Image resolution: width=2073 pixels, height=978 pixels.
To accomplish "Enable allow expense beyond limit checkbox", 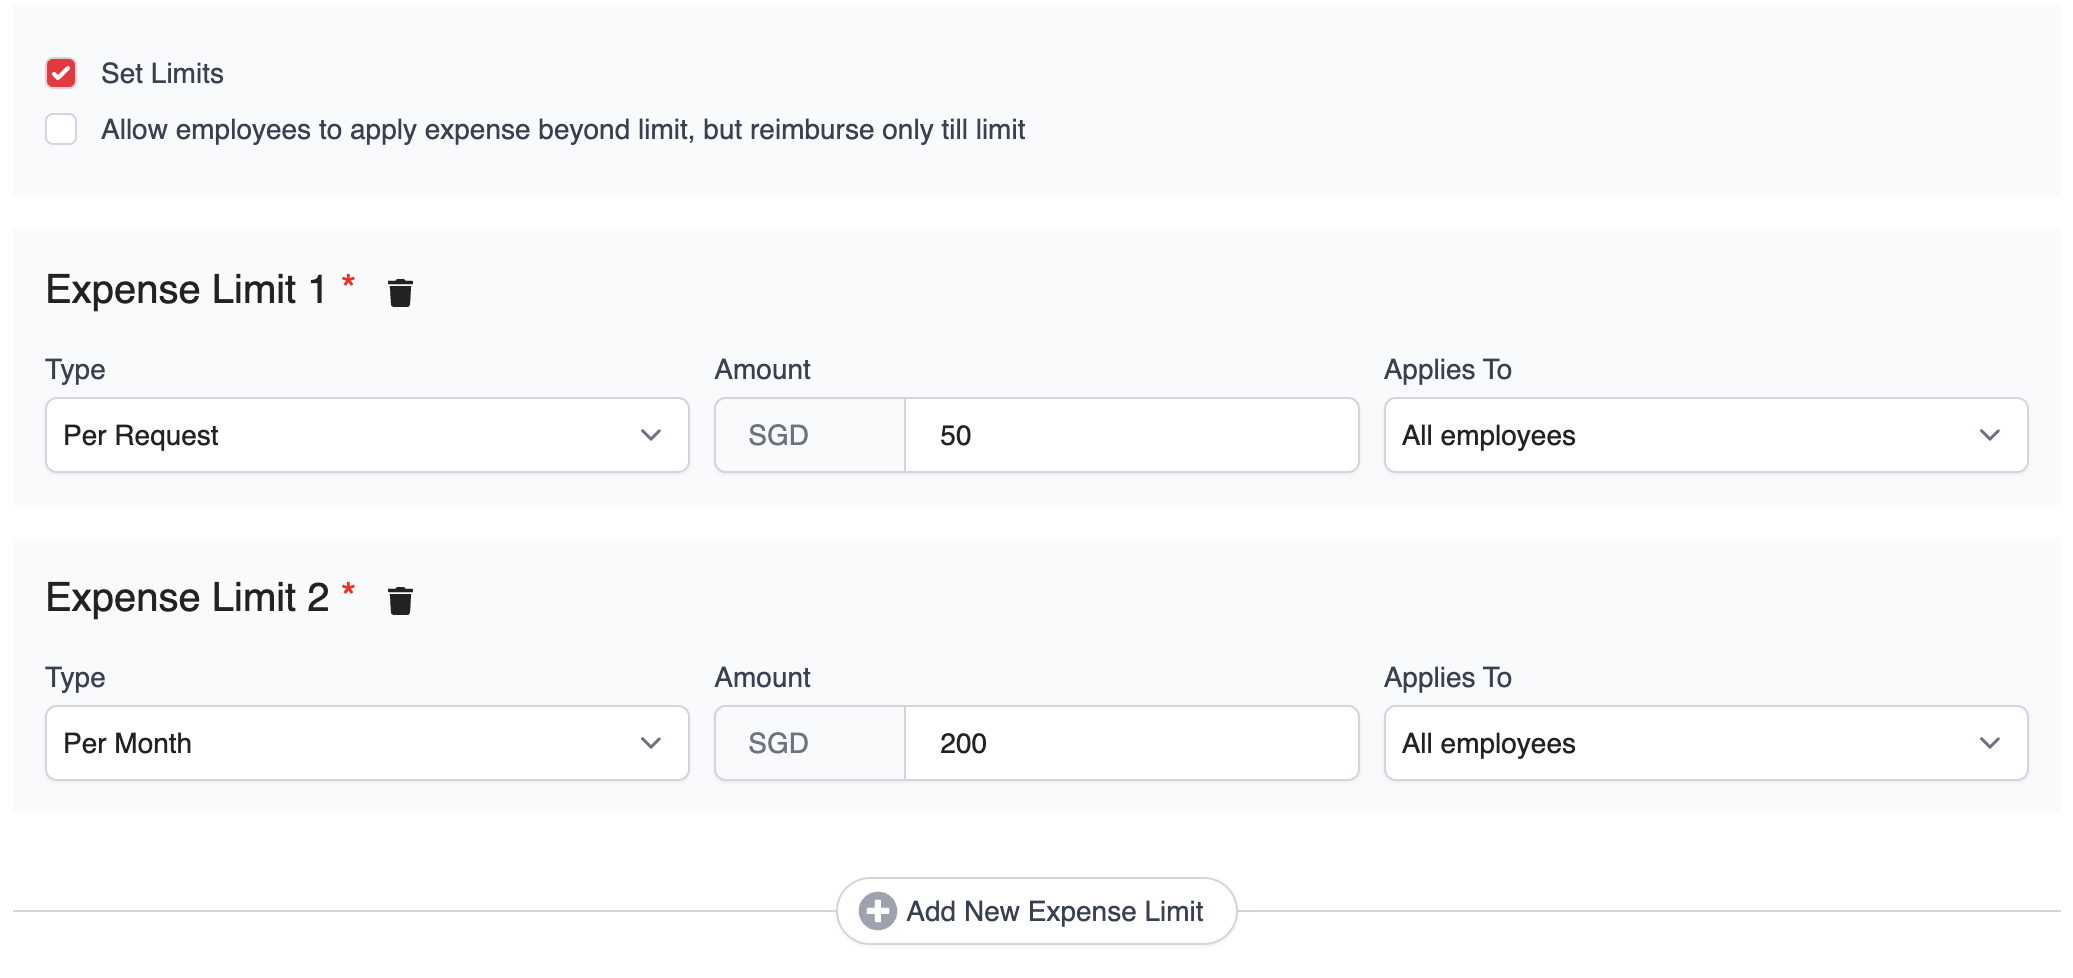I will (61, 130).
